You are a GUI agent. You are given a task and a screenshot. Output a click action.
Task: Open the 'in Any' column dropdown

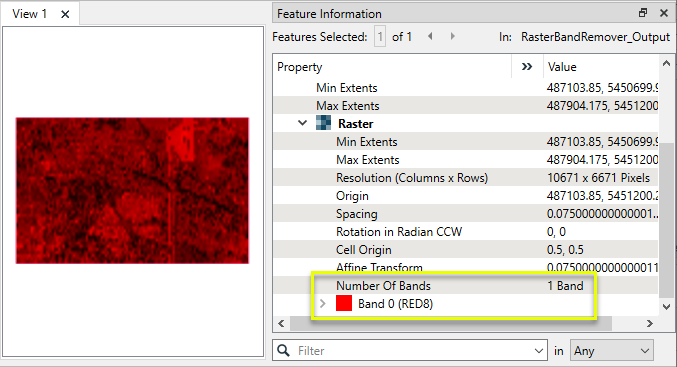click(611, 351)
